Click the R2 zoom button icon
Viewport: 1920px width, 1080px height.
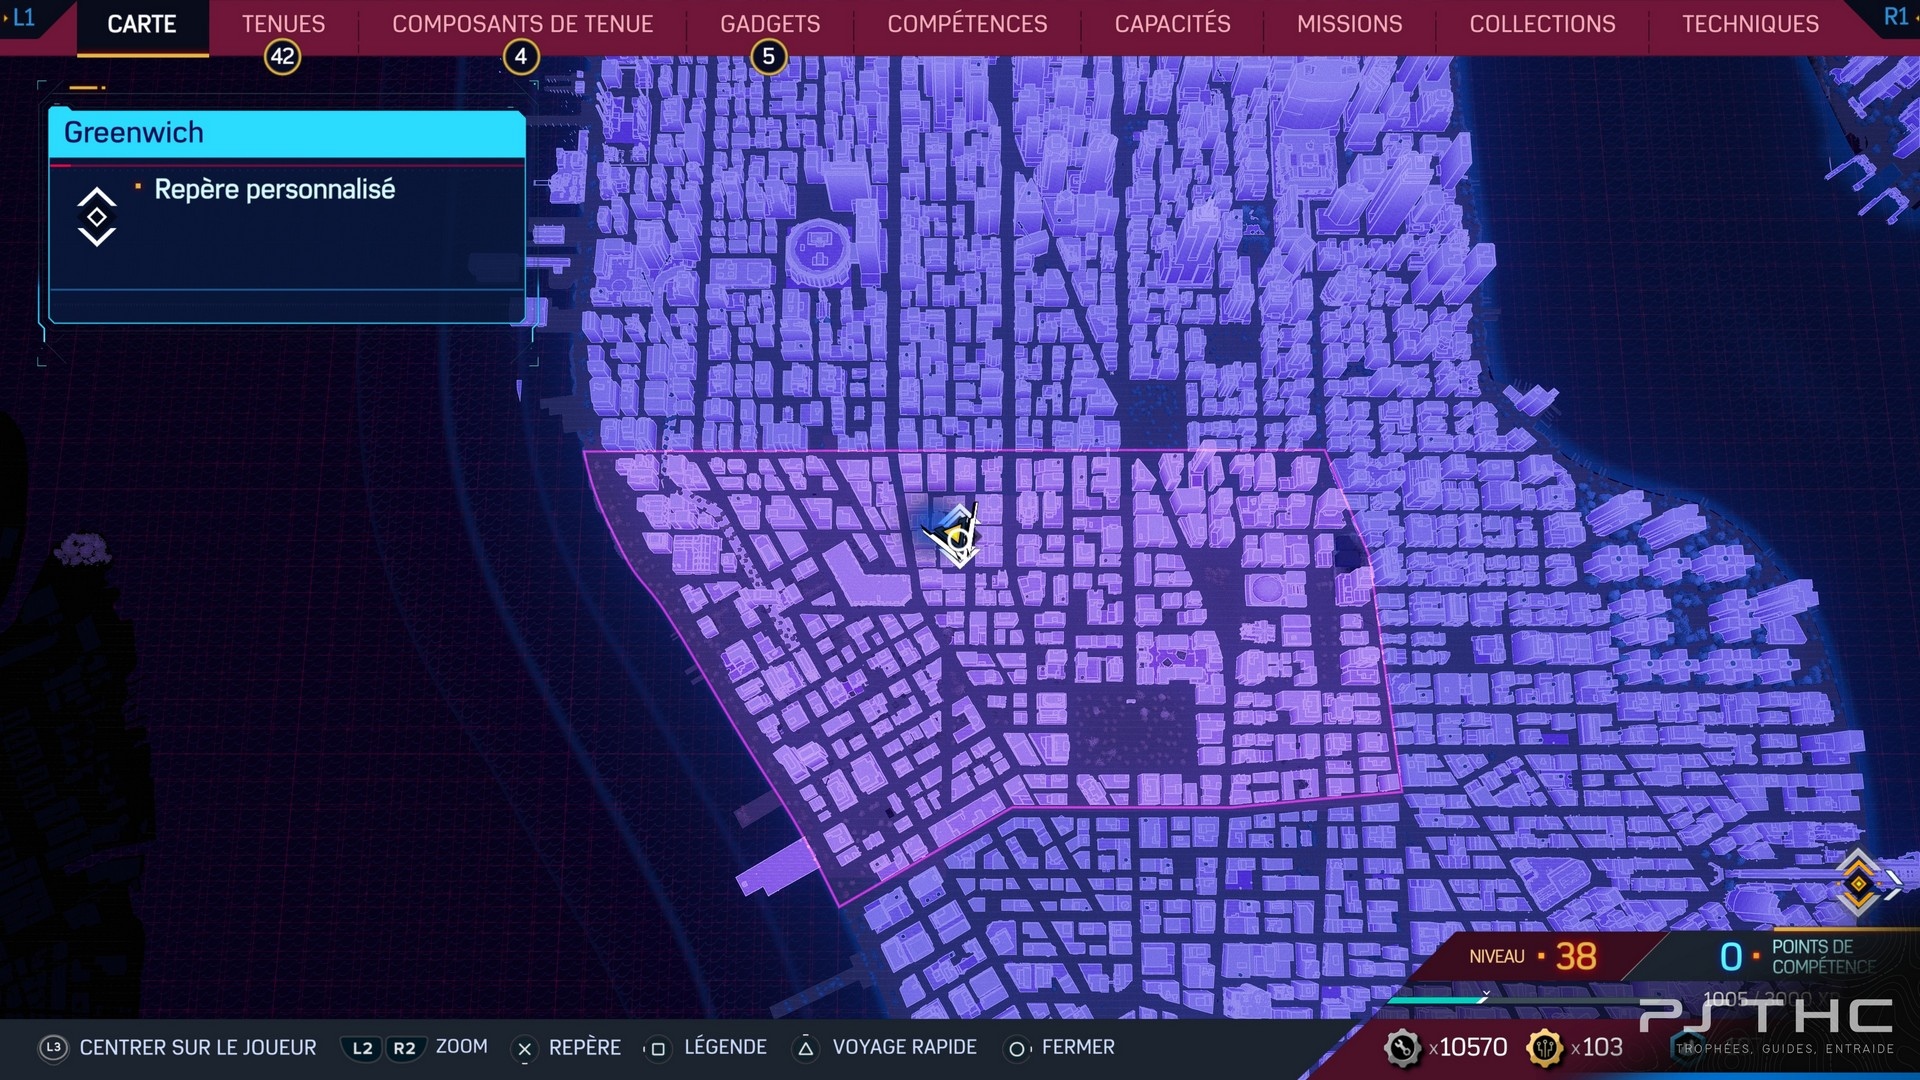[404, 1048]
